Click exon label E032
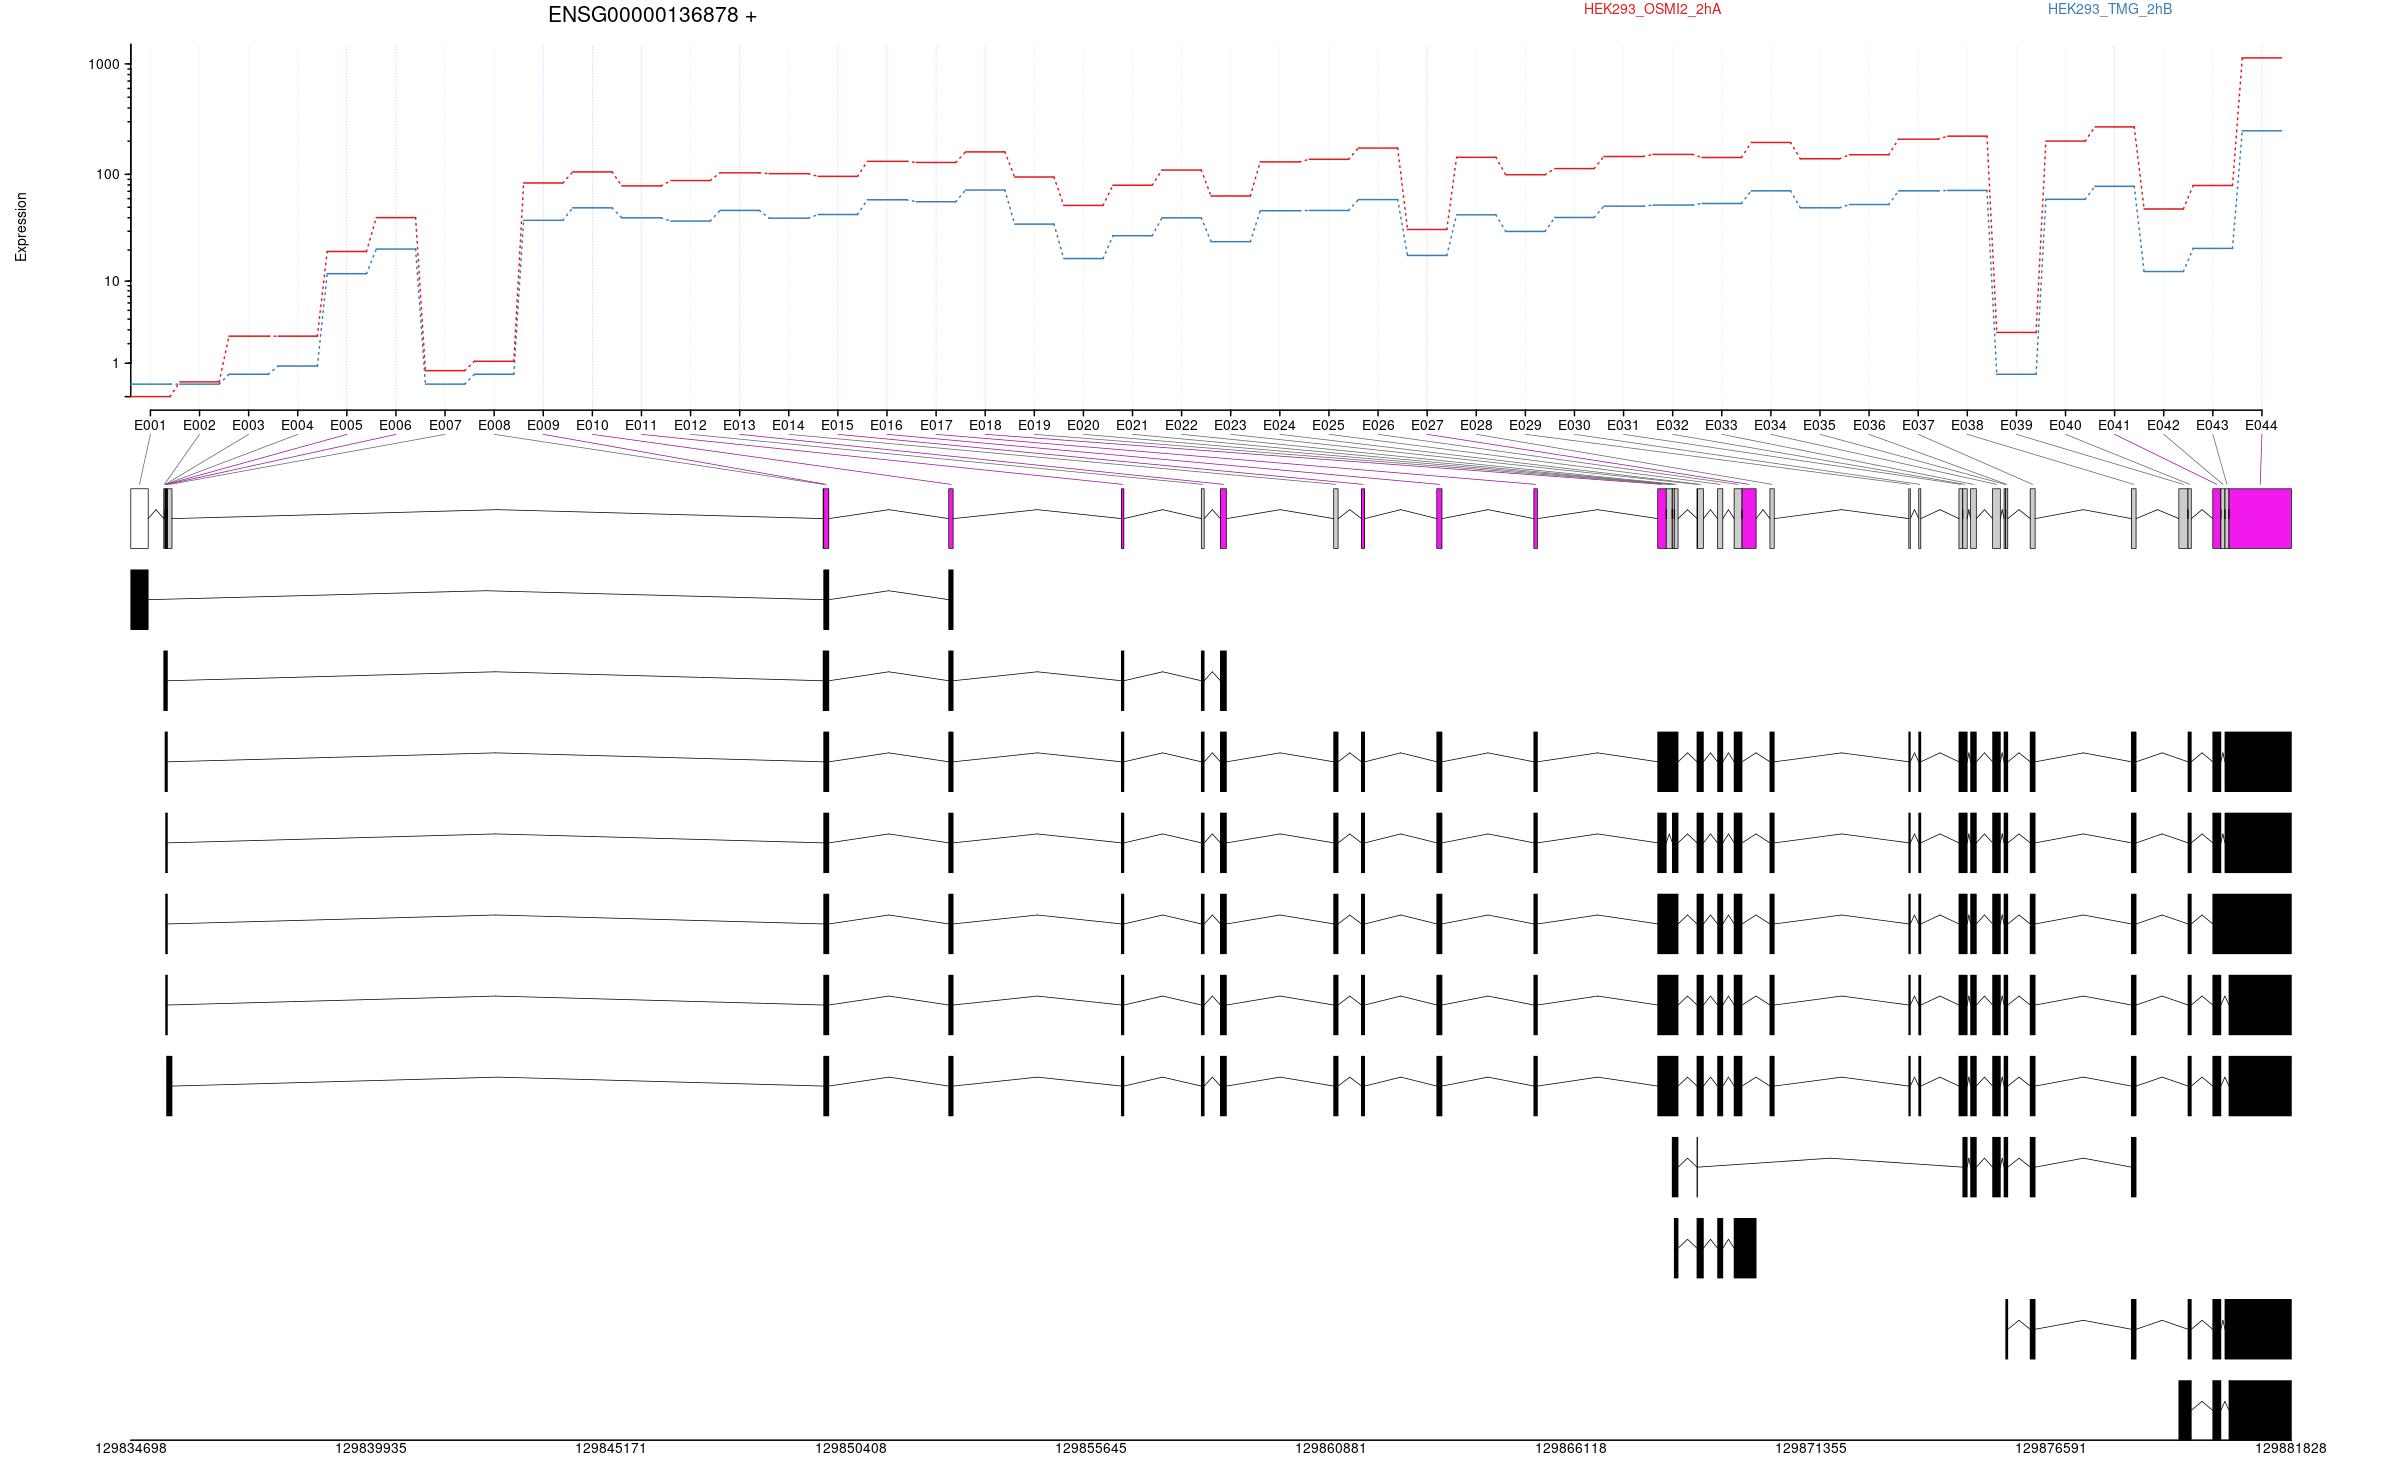 tap(1672, 425)
